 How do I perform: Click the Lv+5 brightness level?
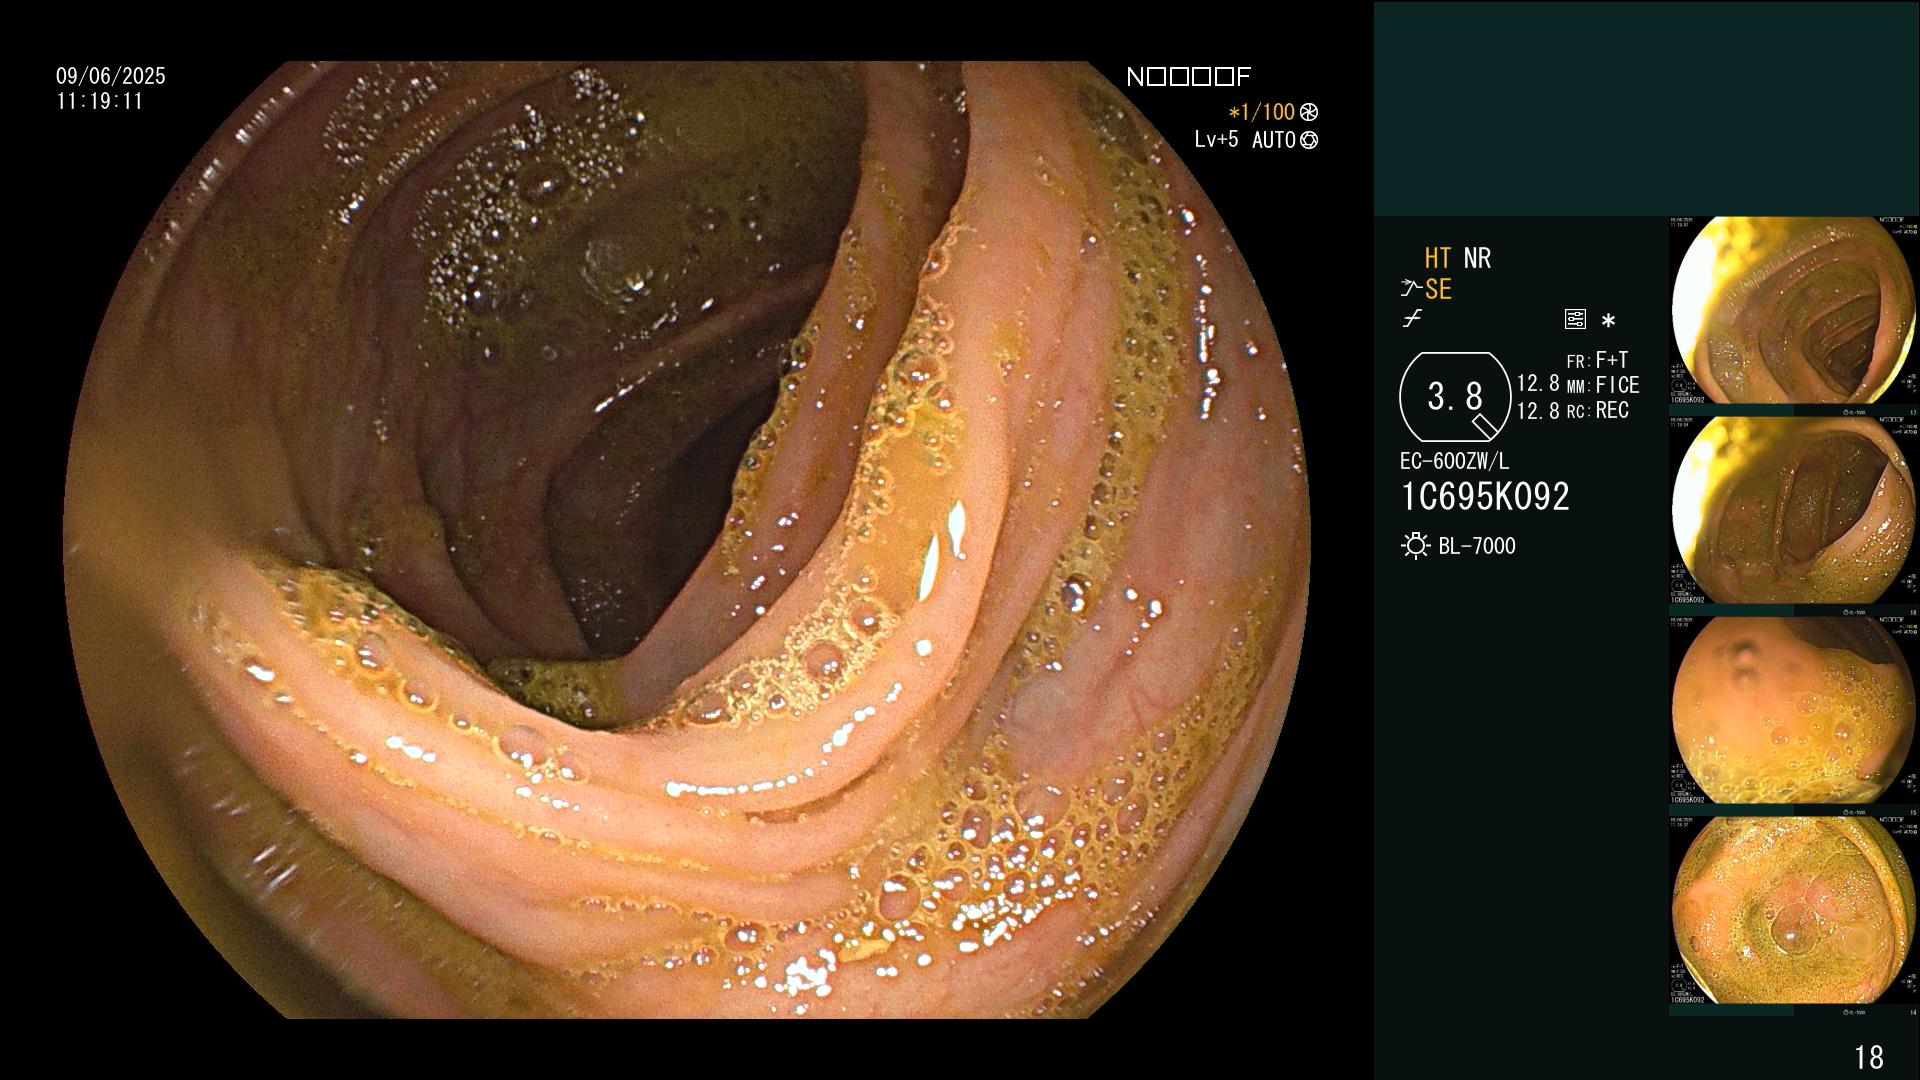point(1216,140)
